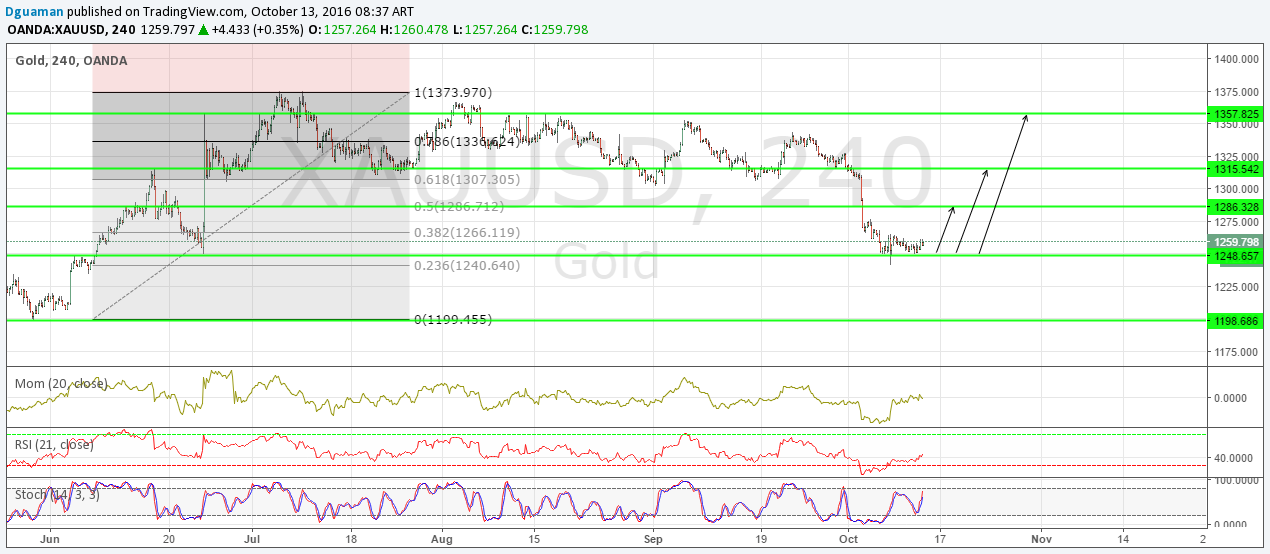This screenshot has width=1270, height=554.
Task: Select the low value L:1257.264
Action: pyautogui.click(x=484, y=30)
